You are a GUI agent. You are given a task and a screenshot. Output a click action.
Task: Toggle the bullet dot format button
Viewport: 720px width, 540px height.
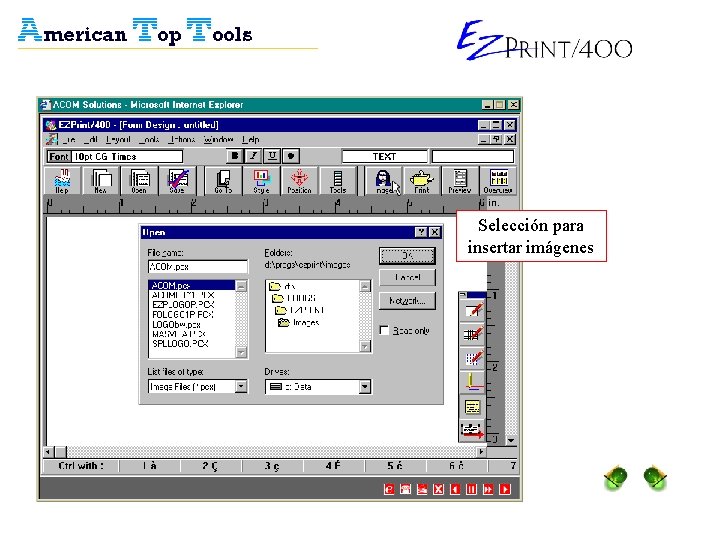291,156
